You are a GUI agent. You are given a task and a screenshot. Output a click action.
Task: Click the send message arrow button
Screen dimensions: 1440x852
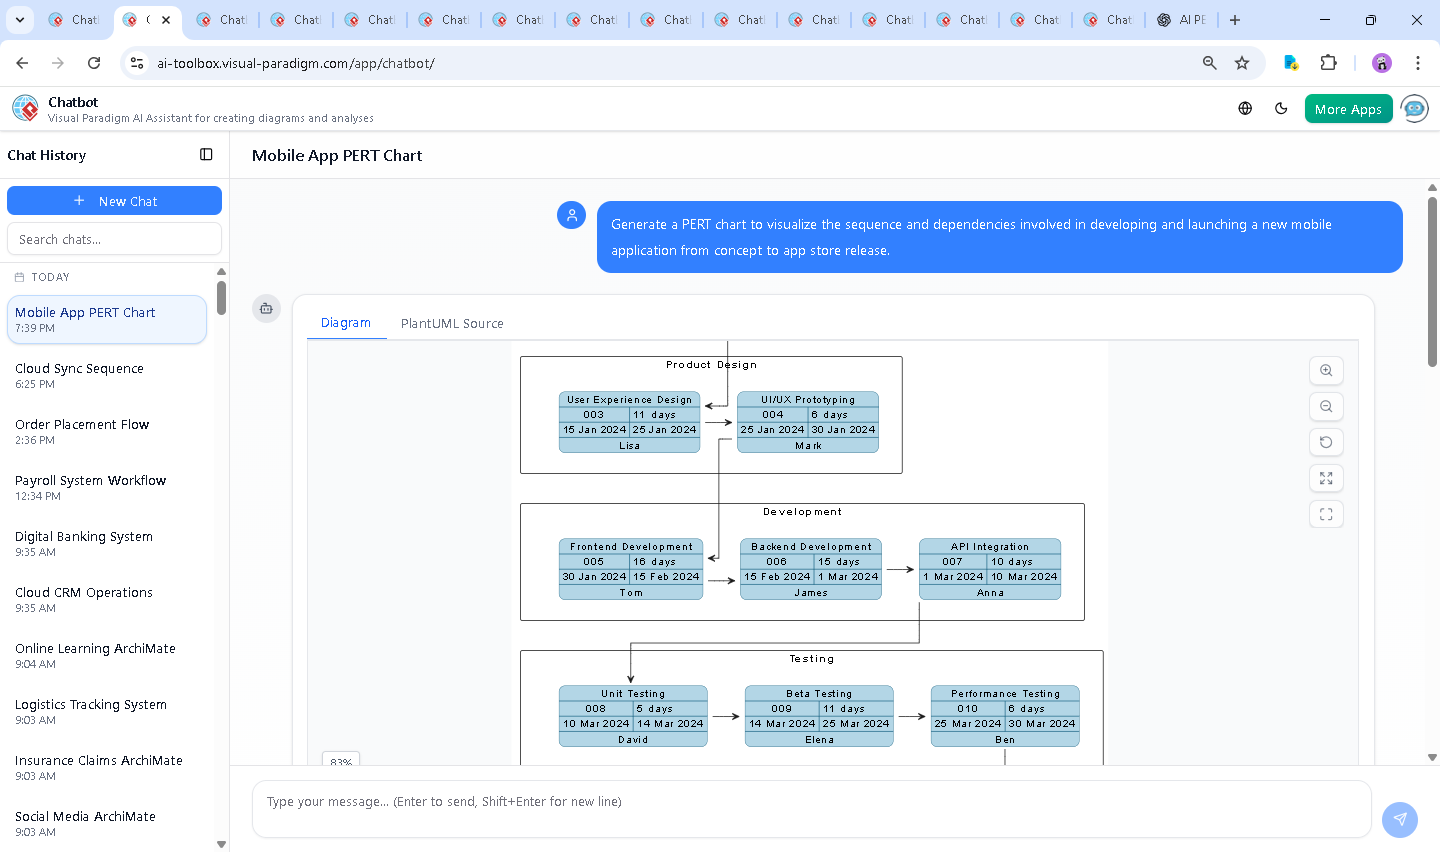pos(1399,819)
